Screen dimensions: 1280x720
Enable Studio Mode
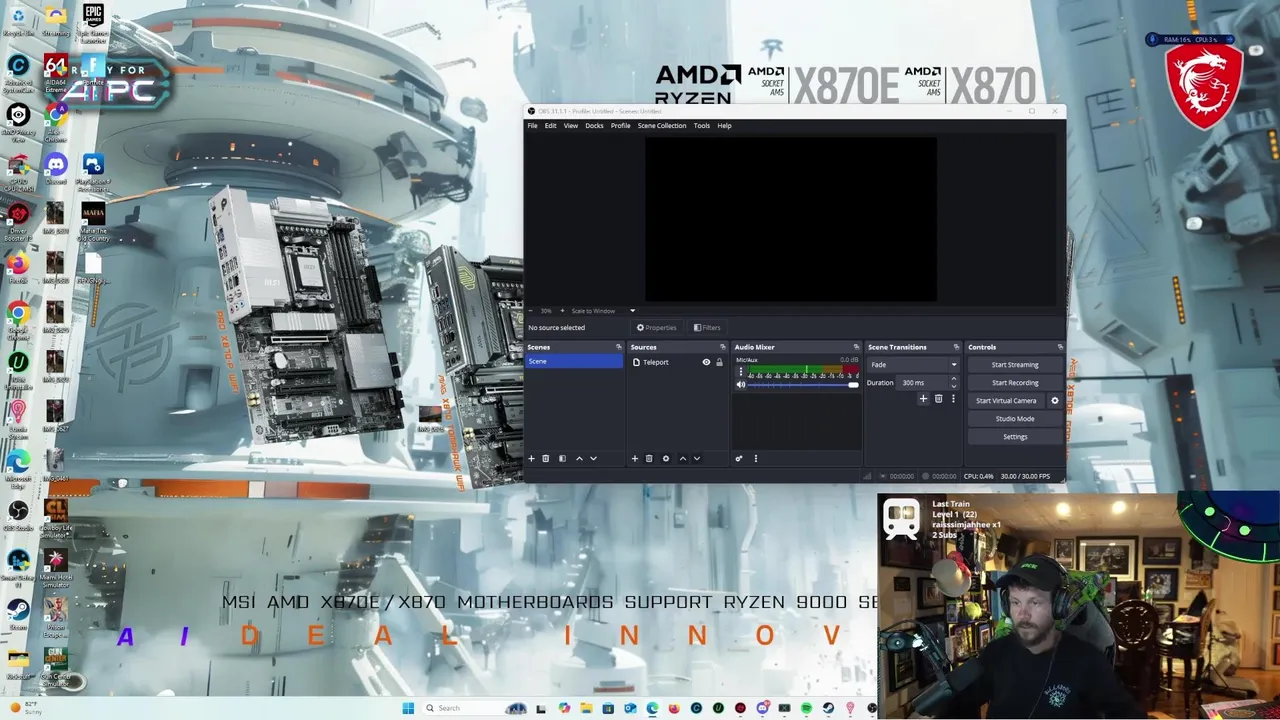point(1015,419)
